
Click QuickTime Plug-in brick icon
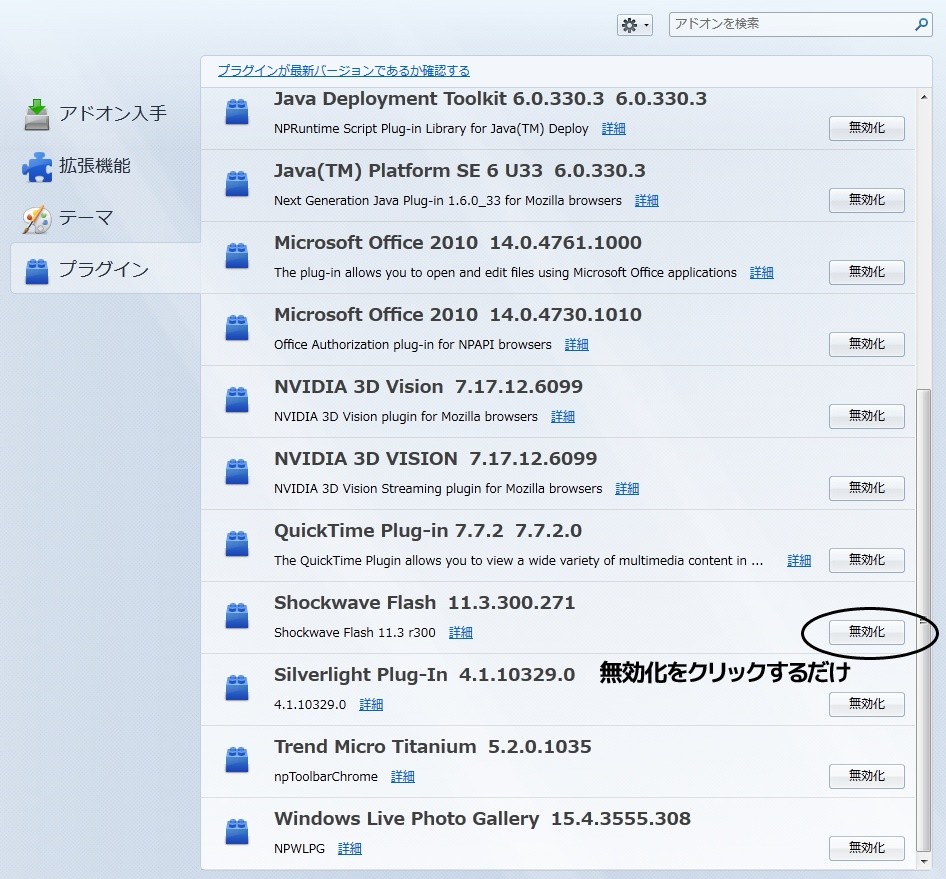[236, 544]
